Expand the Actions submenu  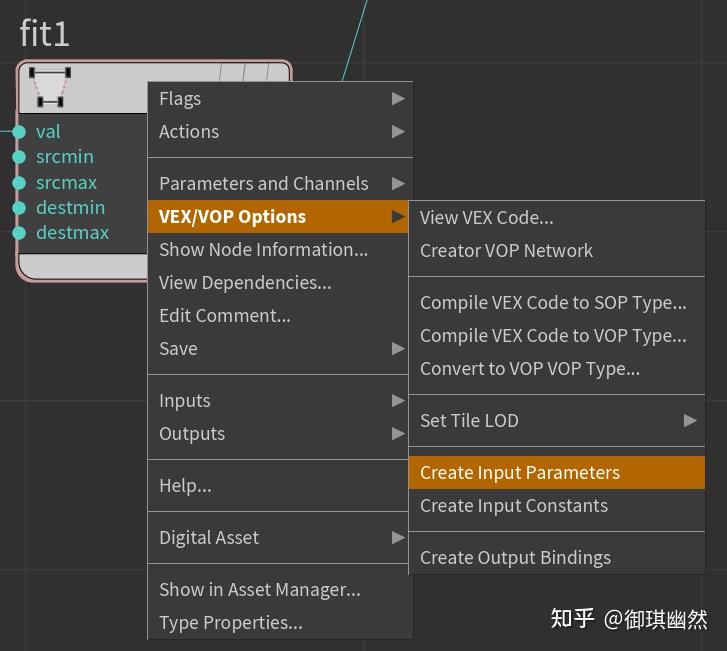point(280,131)
